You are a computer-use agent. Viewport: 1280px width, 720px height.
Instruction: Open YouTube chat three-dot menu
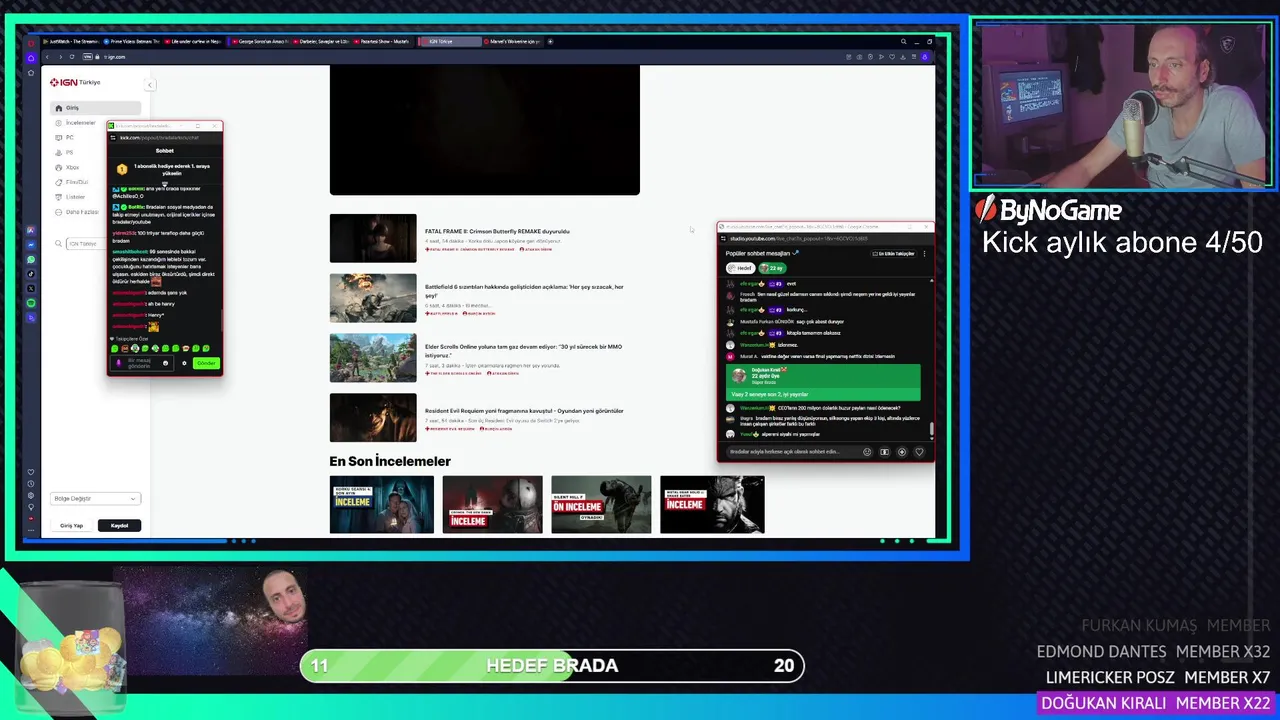924,254
